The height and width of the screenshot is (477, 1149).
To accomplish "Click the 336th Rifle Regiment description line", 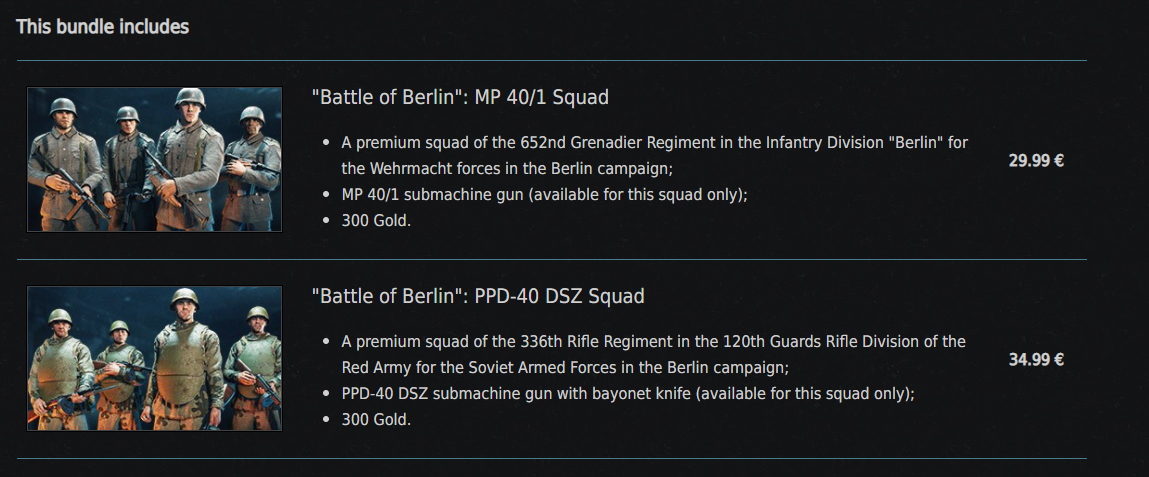I will 653,342.
